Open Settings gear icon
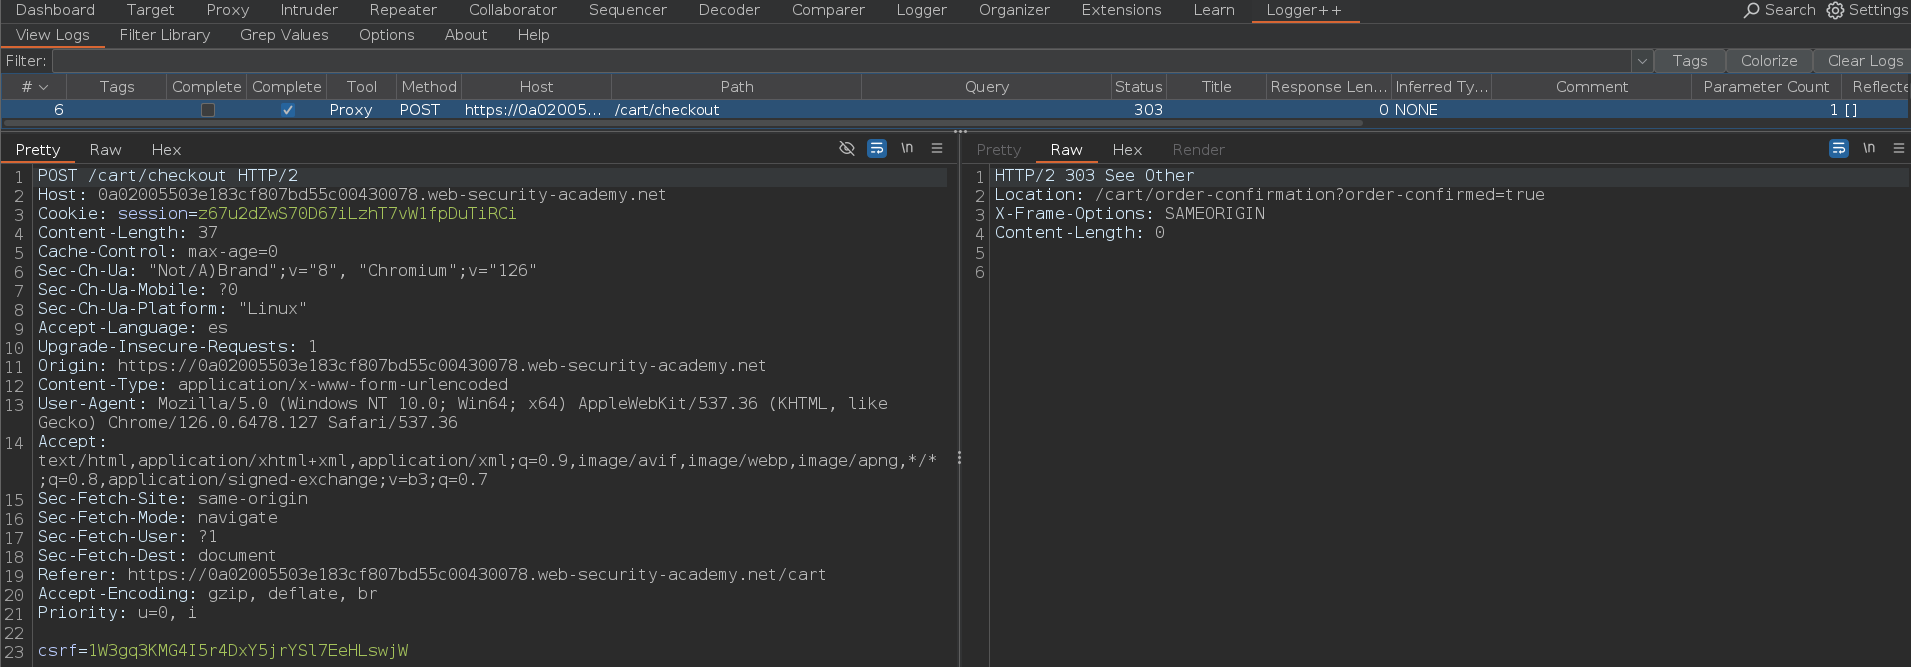This screenshot has height=667, width=1911. pos(1835,10)
